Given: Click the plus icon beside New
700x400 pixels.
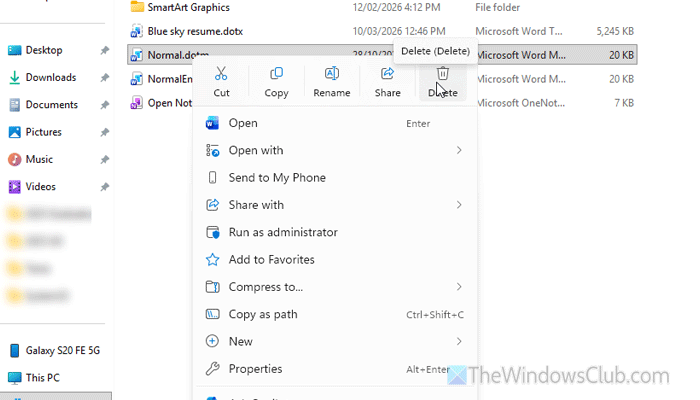Looking at the screenshot, I should point(212,342).
